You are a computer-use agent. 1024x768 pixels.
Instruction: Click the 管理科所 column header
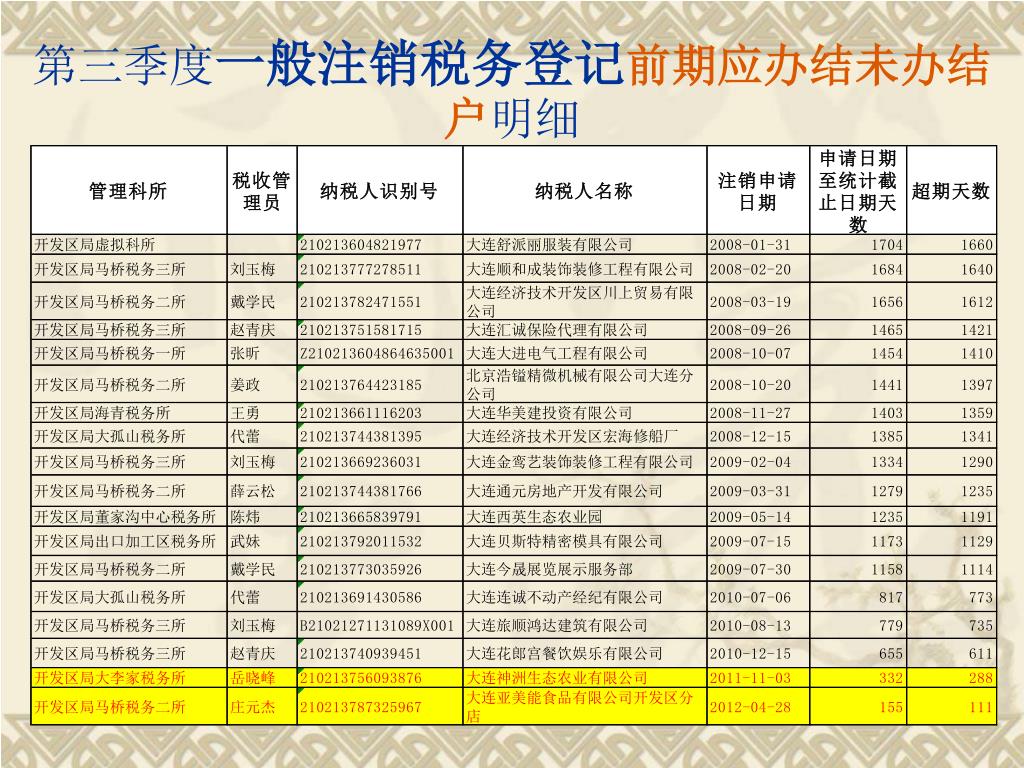point(128,191)
